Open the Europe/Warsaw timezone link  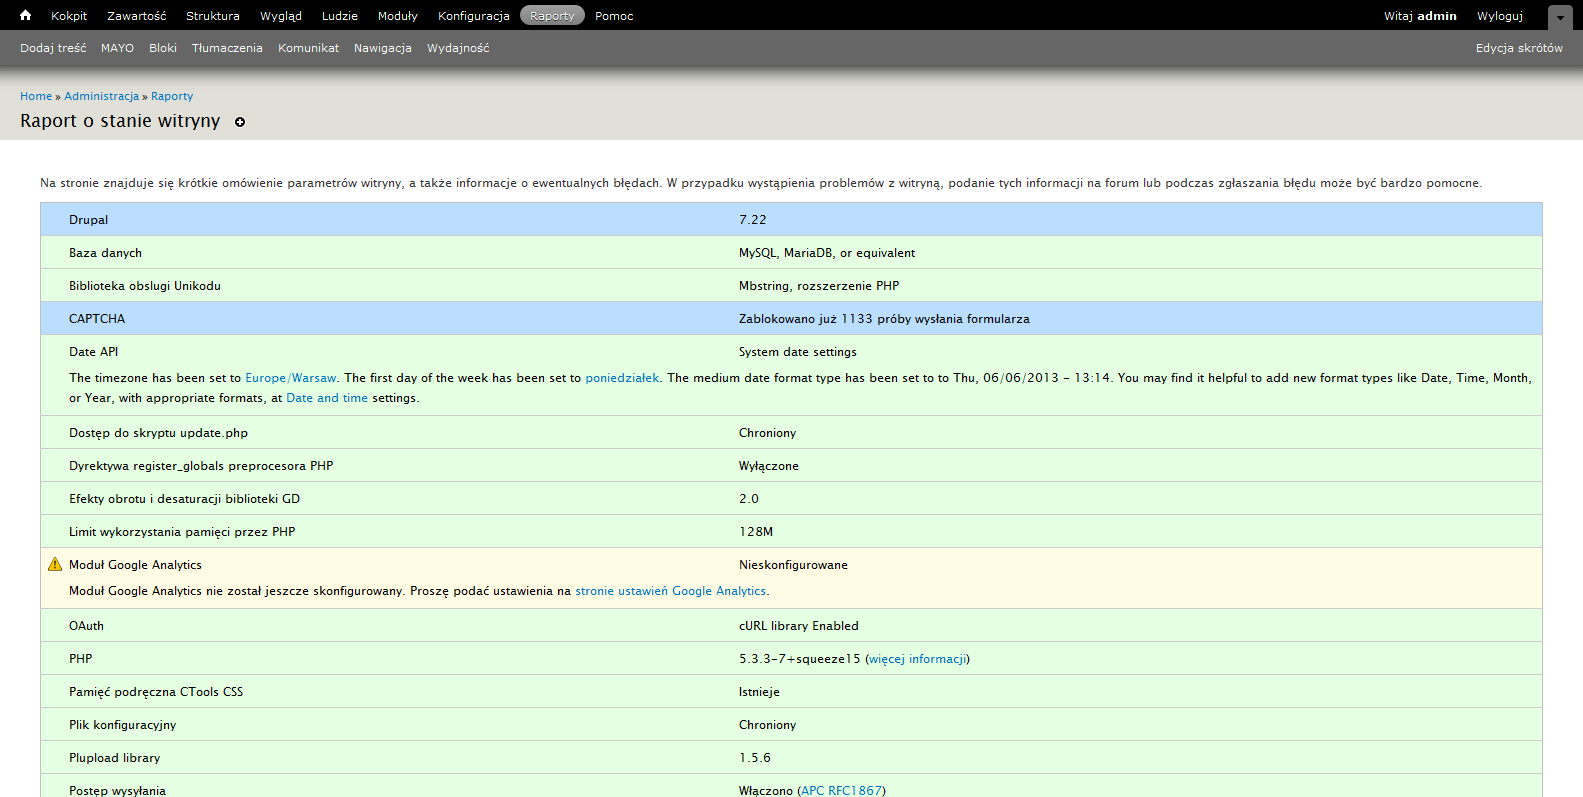pyautogui.click(x=291, y=378)
